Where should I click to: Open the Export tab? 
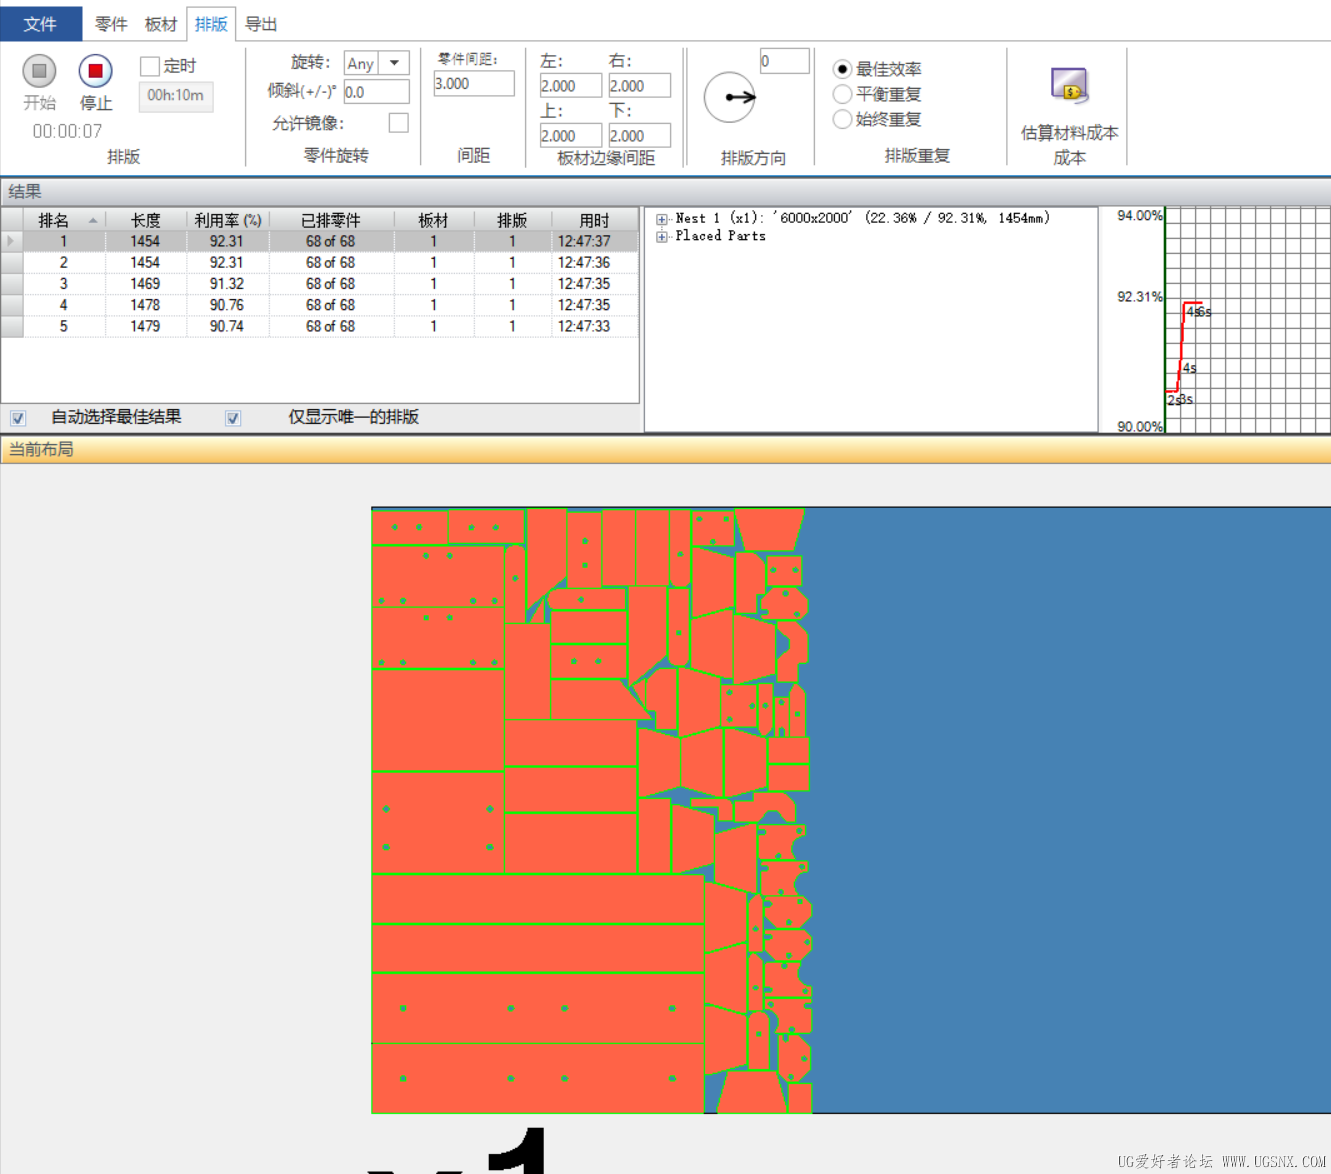(261, 24)
